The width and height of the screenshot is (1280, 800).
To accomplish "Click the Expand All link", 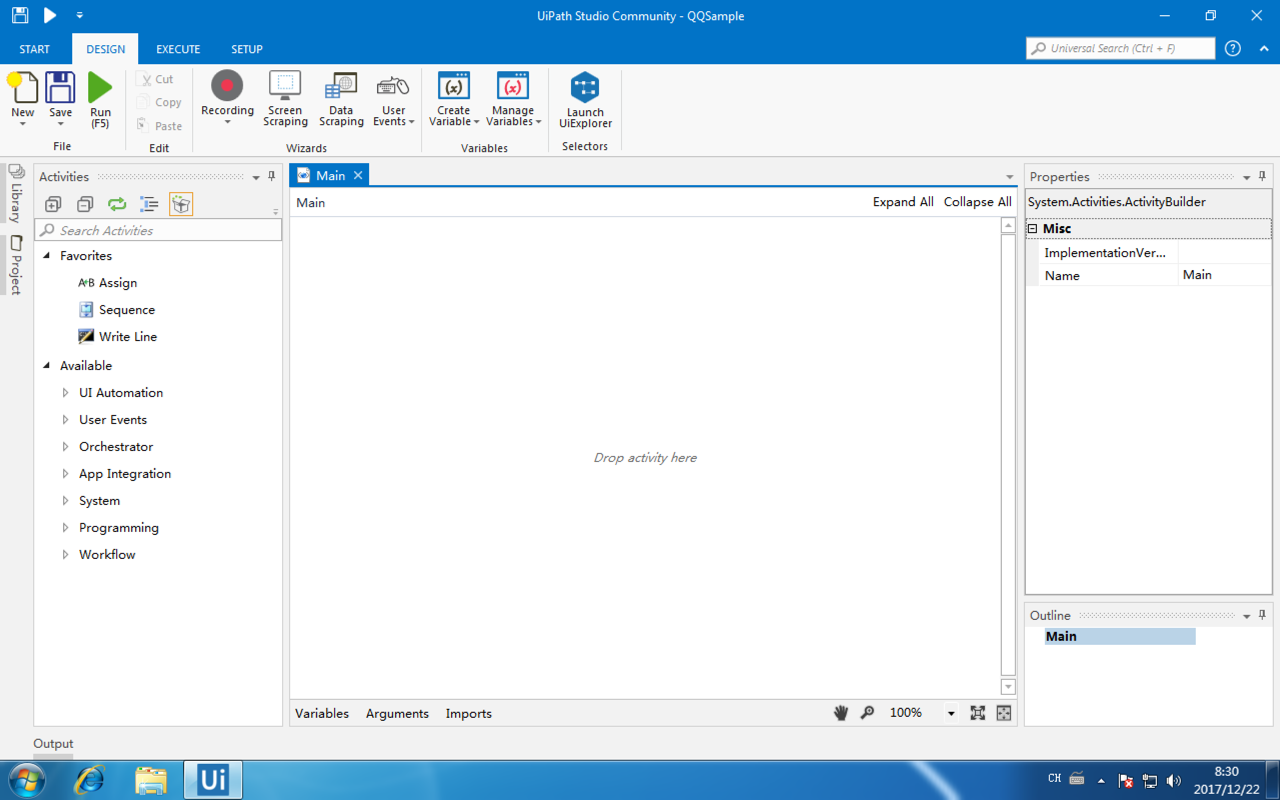I will pos(902,202).
